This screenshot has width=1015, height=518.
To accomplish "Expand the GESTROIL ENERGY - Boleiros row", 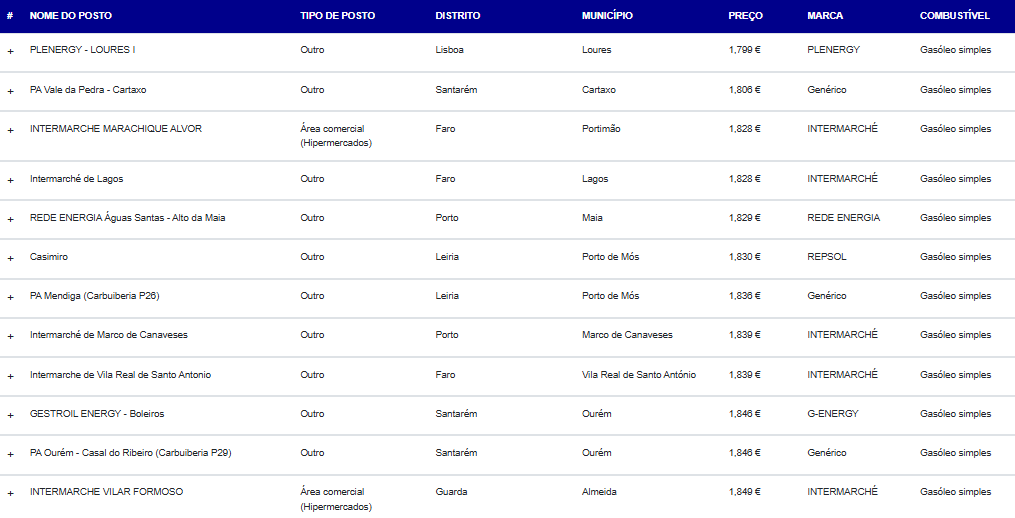I will 10,415.
